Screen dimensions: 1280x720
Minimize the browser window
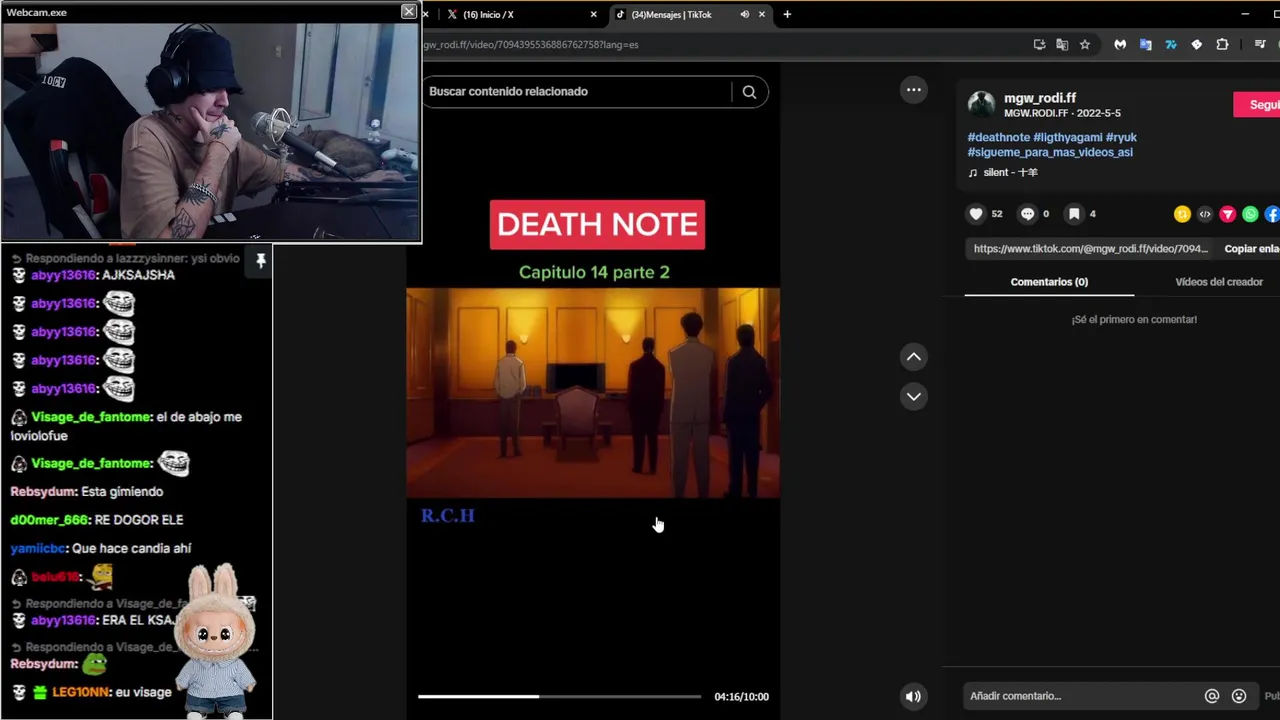point(1245,14)
